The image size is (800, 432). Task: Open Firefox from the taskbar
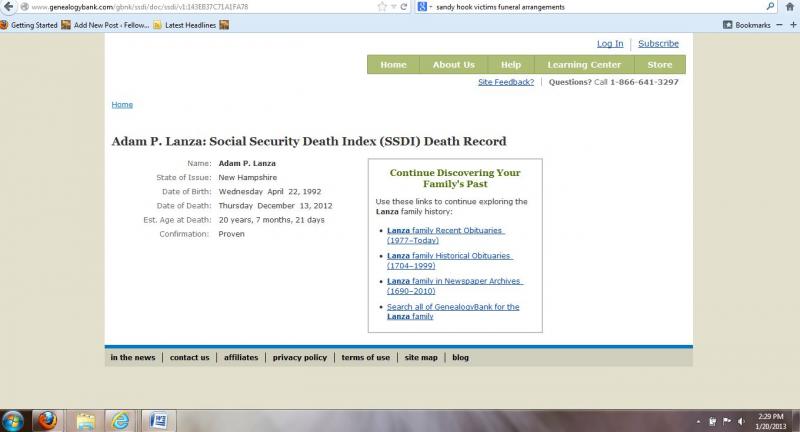point(46,420)
